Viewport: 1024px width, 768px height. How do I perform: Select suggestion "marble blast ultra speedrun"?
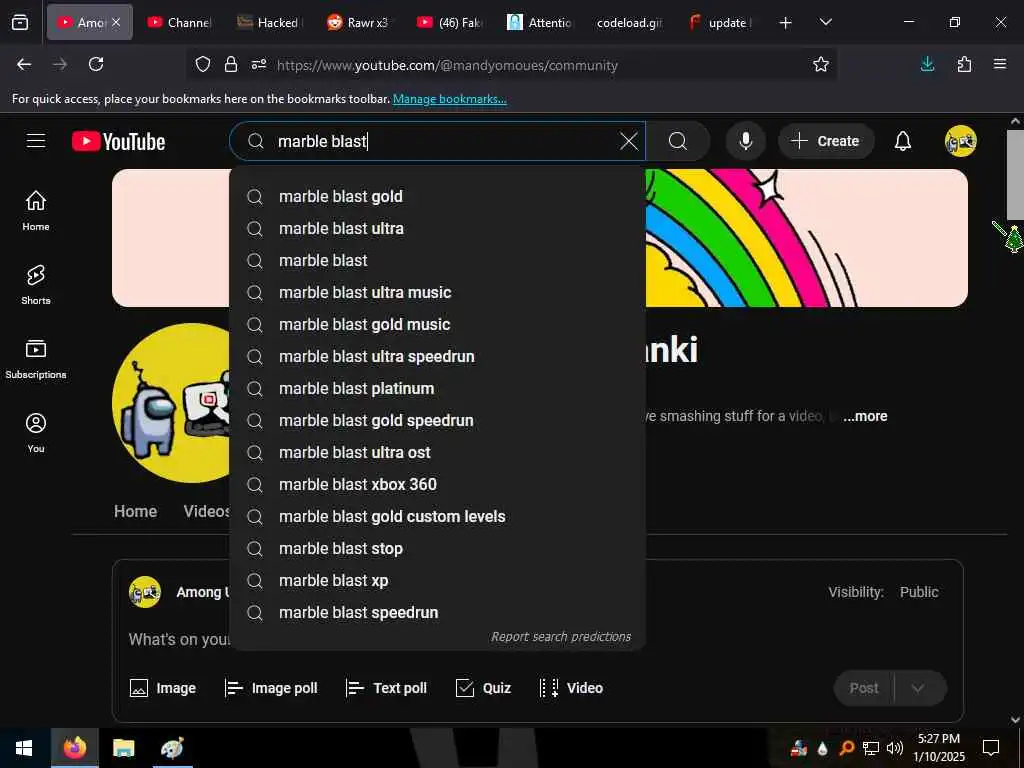(438, 357)
